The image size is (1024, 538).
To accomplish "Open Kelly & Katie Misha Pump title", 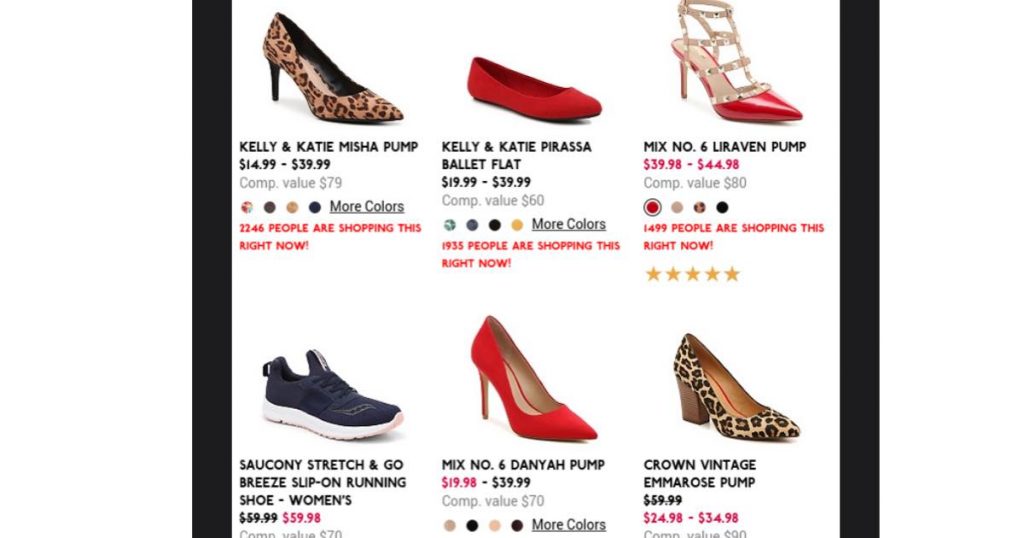I will pos(328,147).
